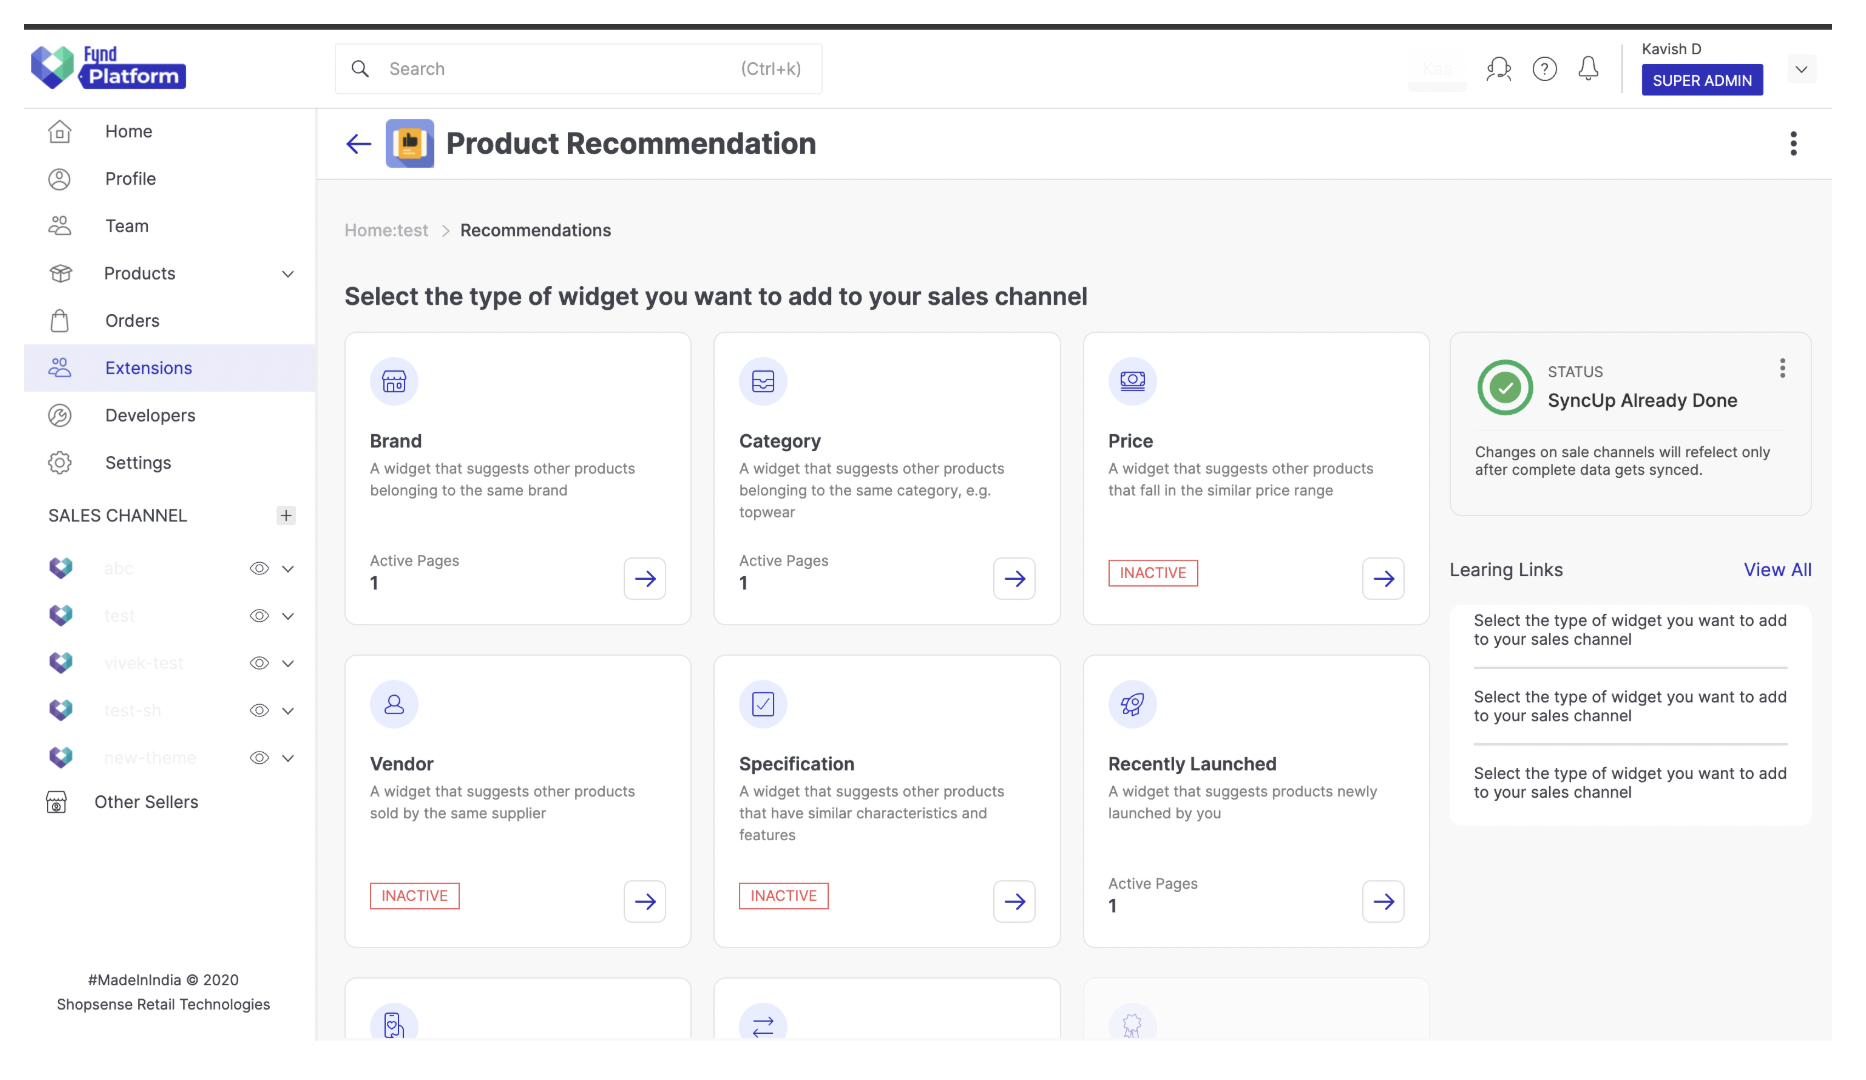Click the Product Recommendation extension icon
This screenshot has height=1080, width=1866.
[x=410, y=144]
